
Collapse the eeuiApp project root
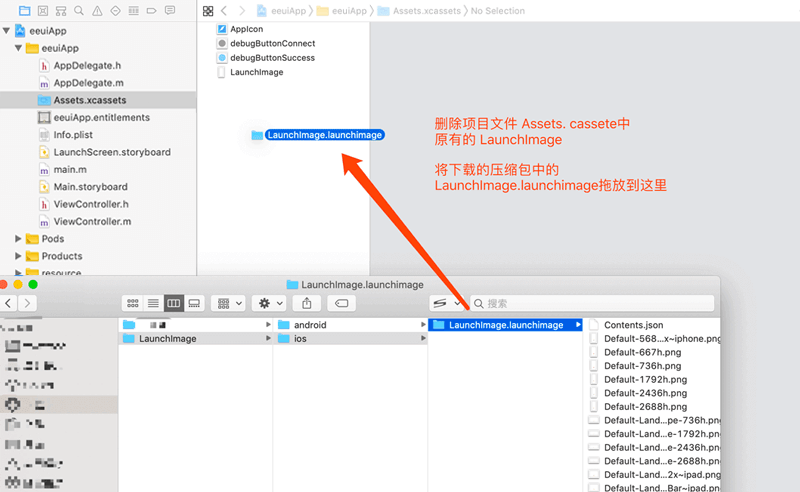[x=7, y=30]
